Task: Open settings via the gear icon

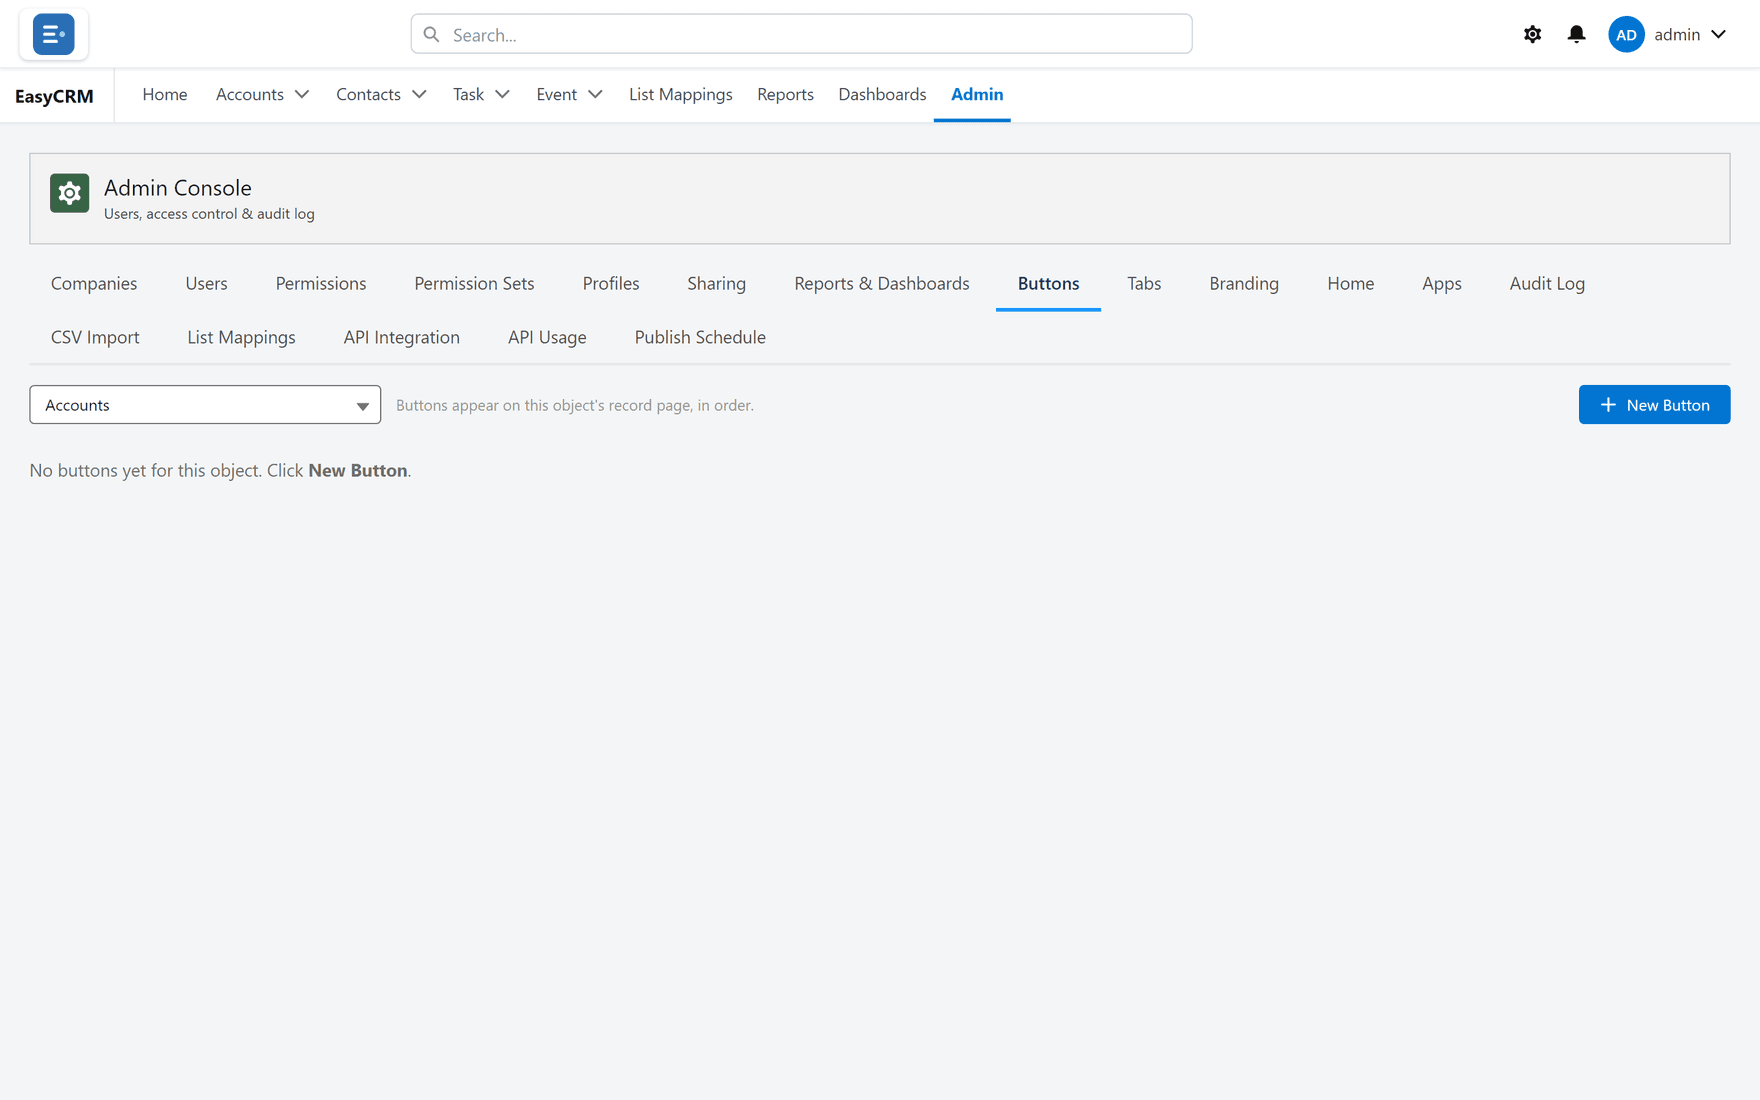Action: pos(1532,34)
